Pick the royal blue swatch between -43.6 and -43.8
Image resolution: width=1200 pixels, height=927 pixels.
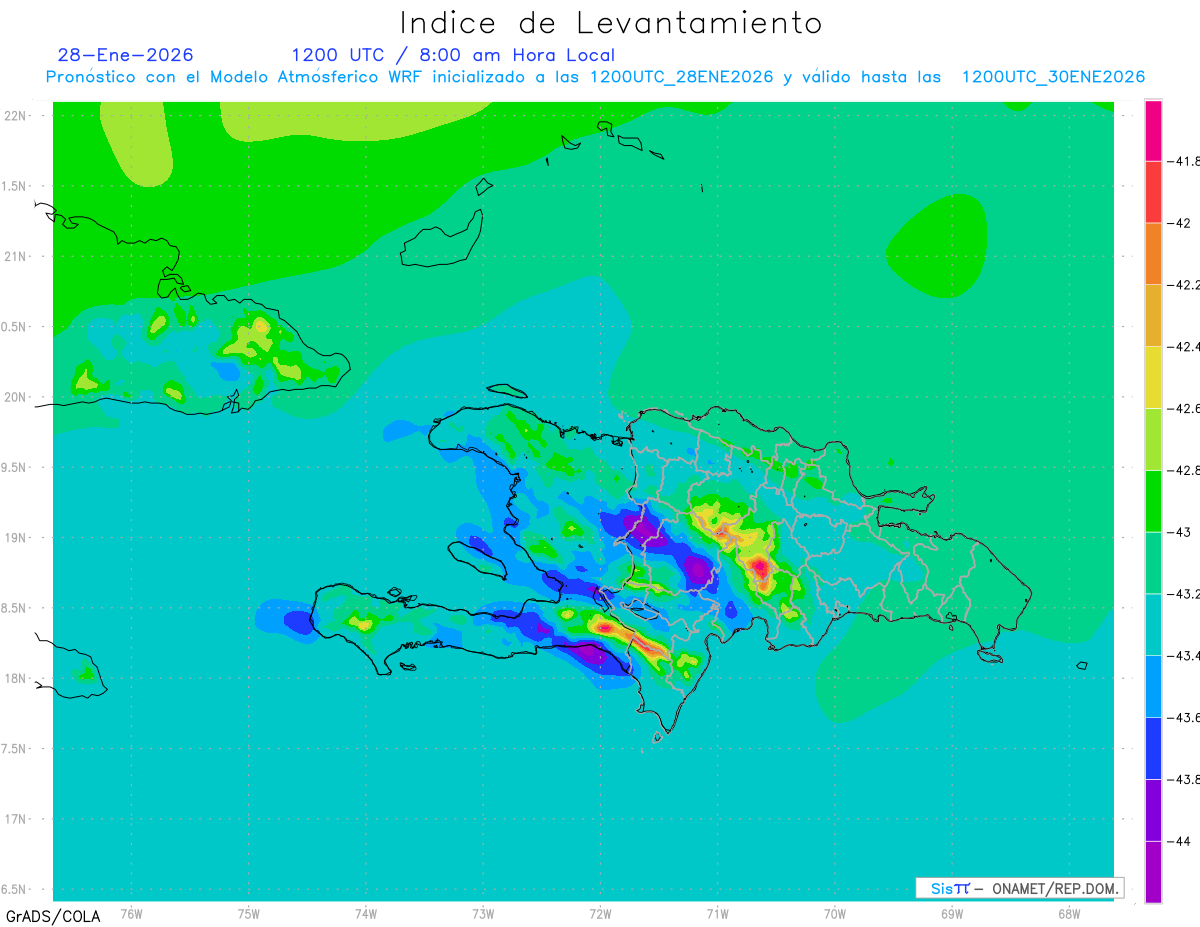click(1153, 748)
